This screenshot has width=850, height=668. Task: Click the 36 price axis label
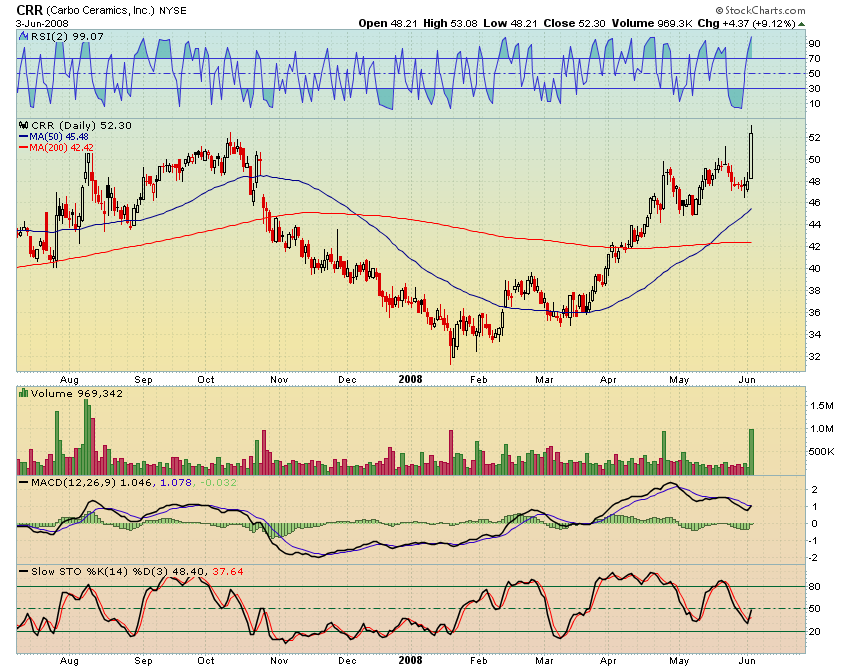(x=814, y=312)
